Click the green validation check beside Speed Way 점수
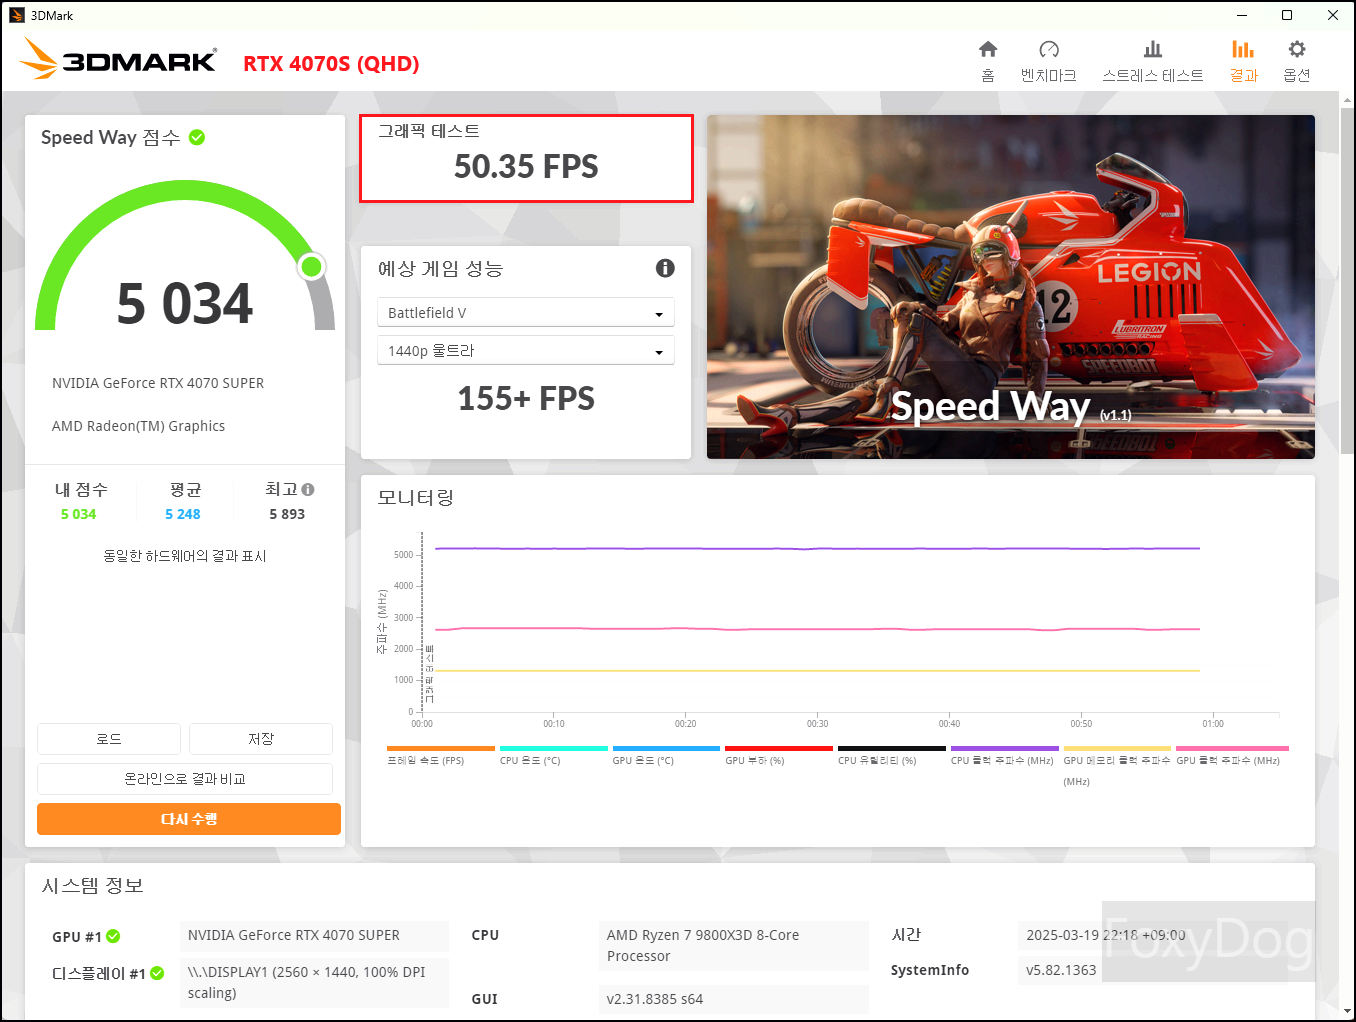 (x=197, y=137)
